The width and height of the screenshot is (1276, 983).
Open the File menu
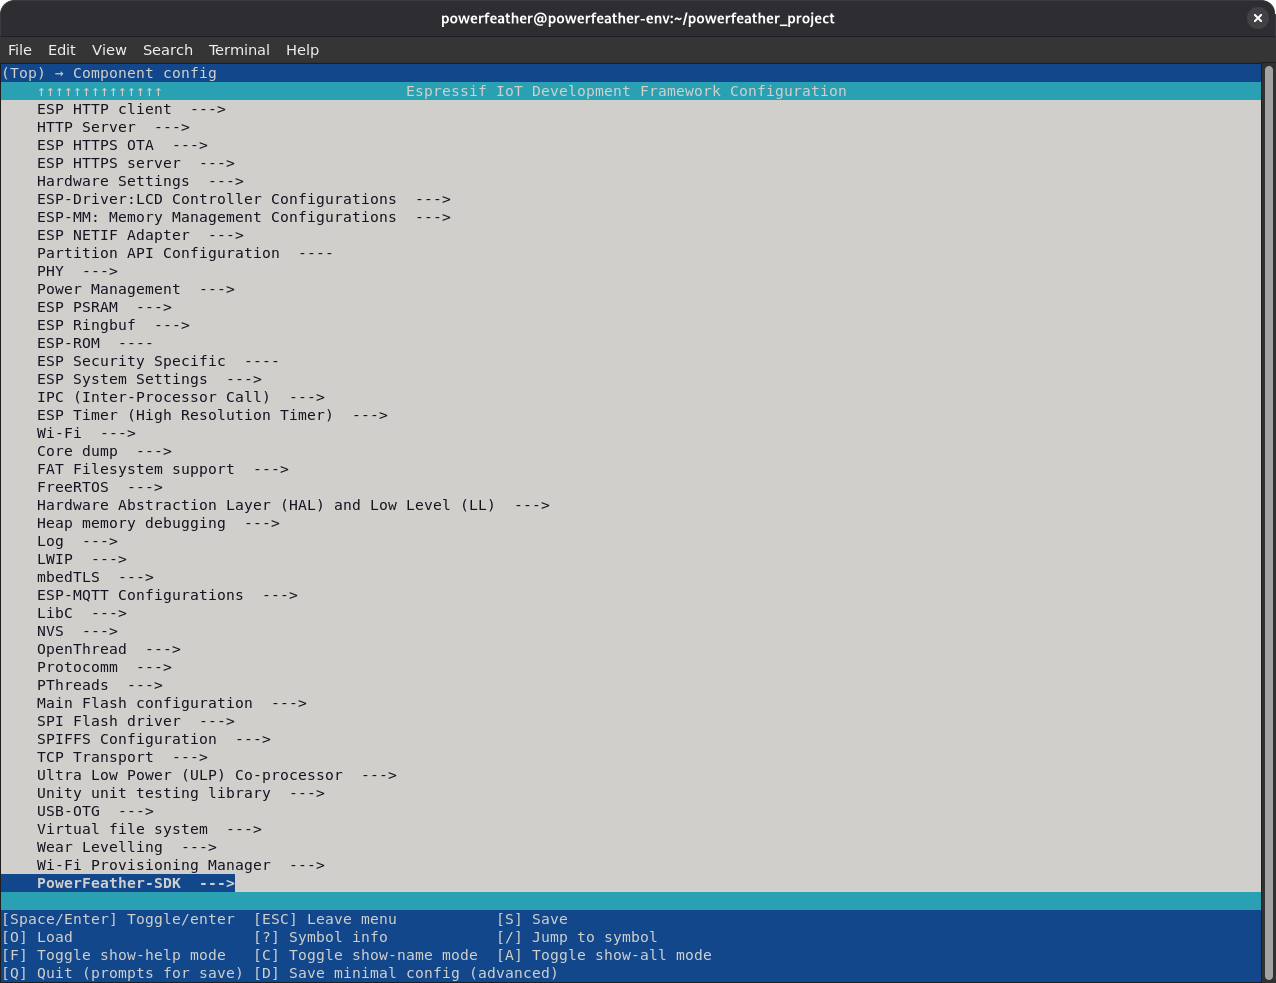point(20,49)
